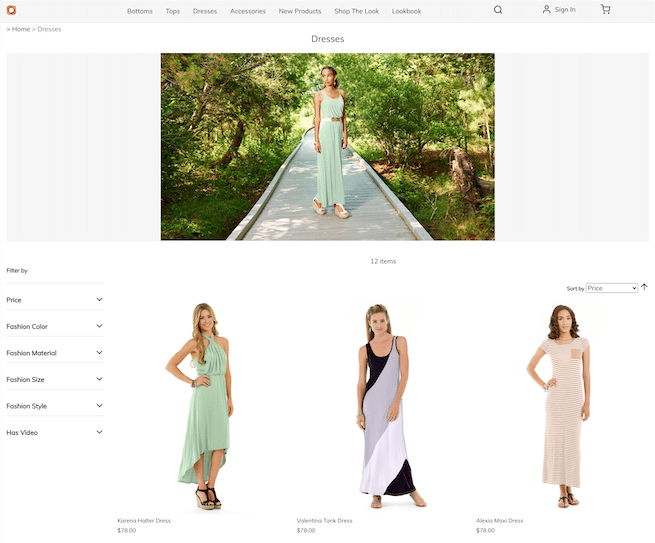Expand the Fashion Color filter
655x543 pixels.
click(55, 326)
